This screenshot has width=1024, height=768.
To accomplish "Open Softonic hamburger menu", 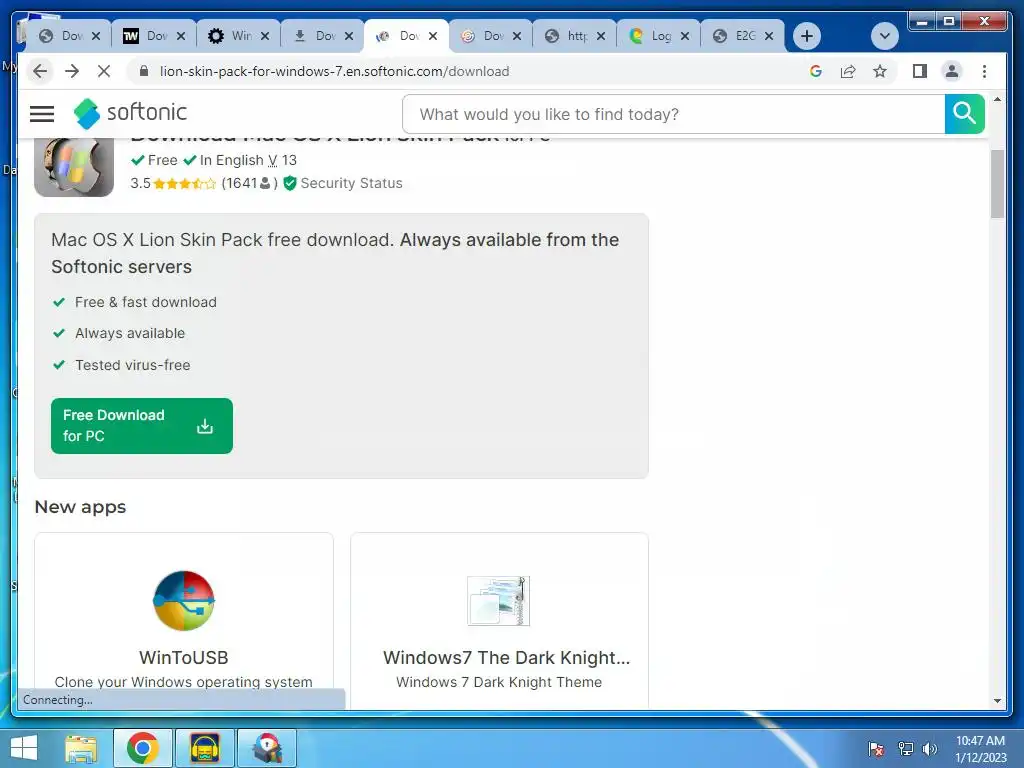I will coord(42,114).
